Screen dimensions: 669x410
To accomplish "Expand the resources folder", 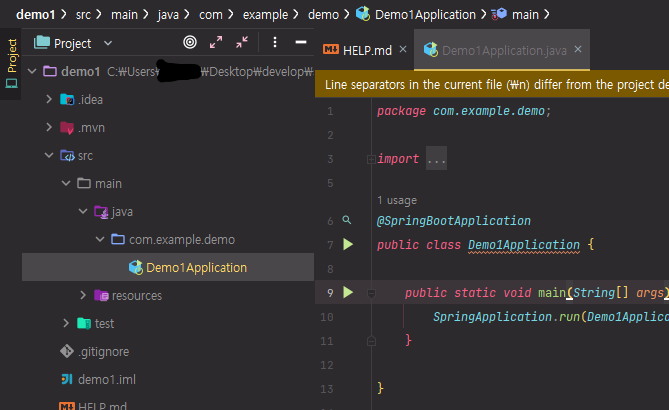I will pyautogui.click(x=83, y=295).
